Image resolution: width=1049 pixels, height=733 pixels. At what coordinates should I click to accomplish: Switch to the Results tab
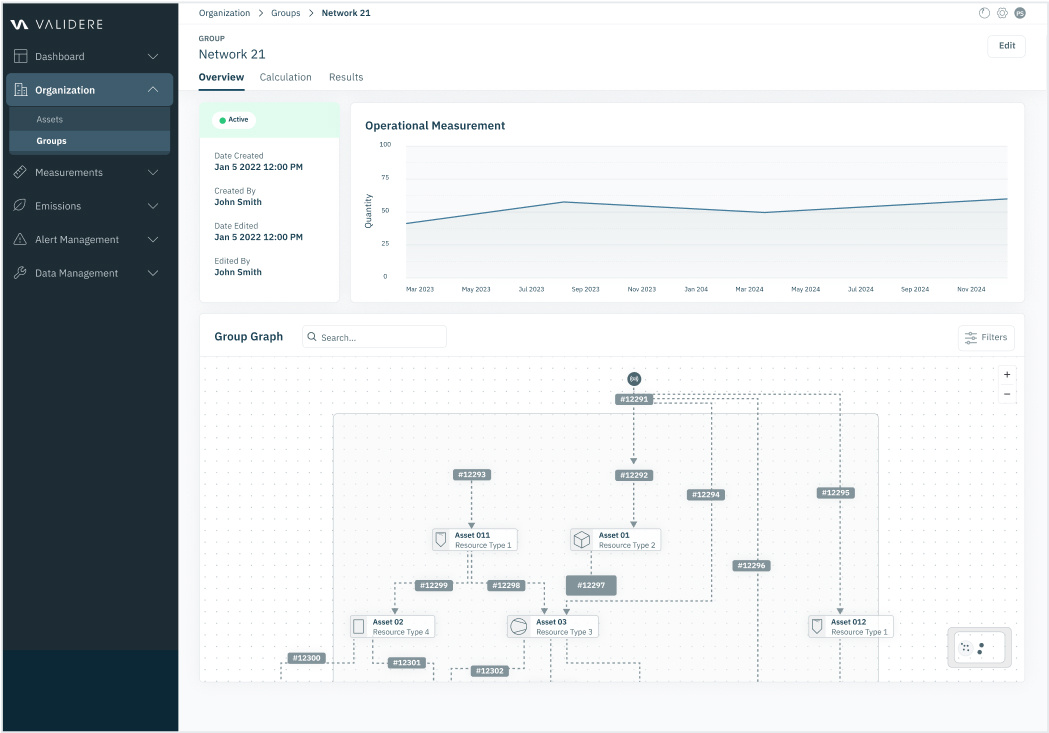coord(346,77)
